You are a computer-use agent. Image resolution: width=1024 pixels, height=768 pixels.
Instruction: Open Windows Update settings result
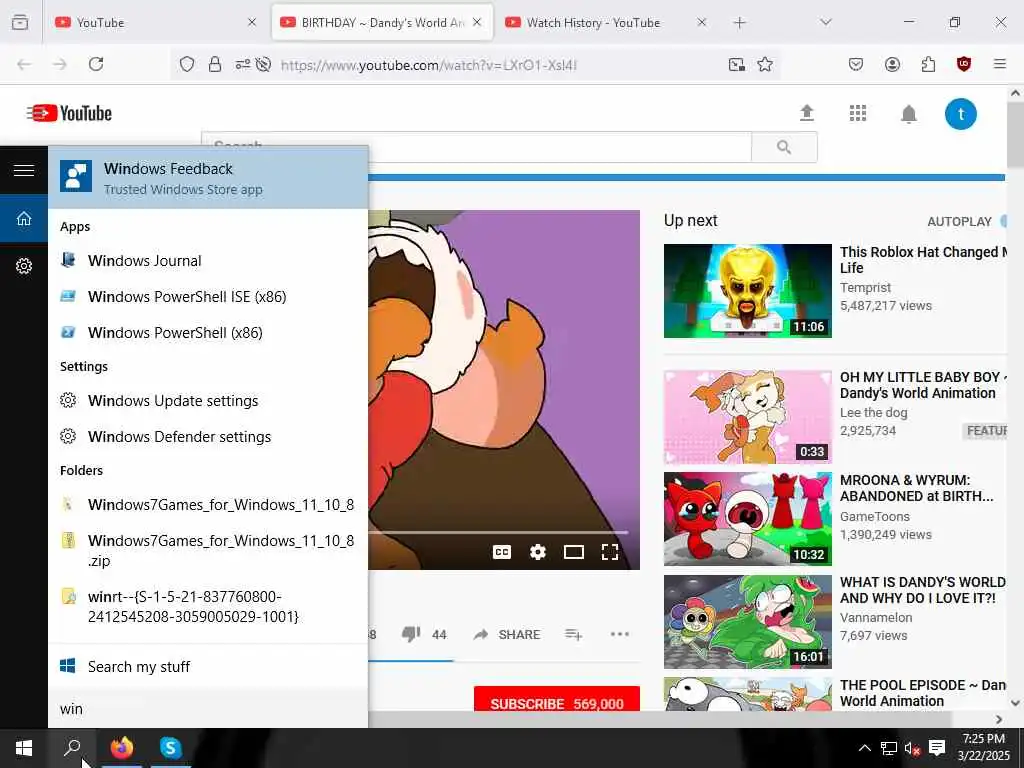pyautogui.click(x=208, y=400)
